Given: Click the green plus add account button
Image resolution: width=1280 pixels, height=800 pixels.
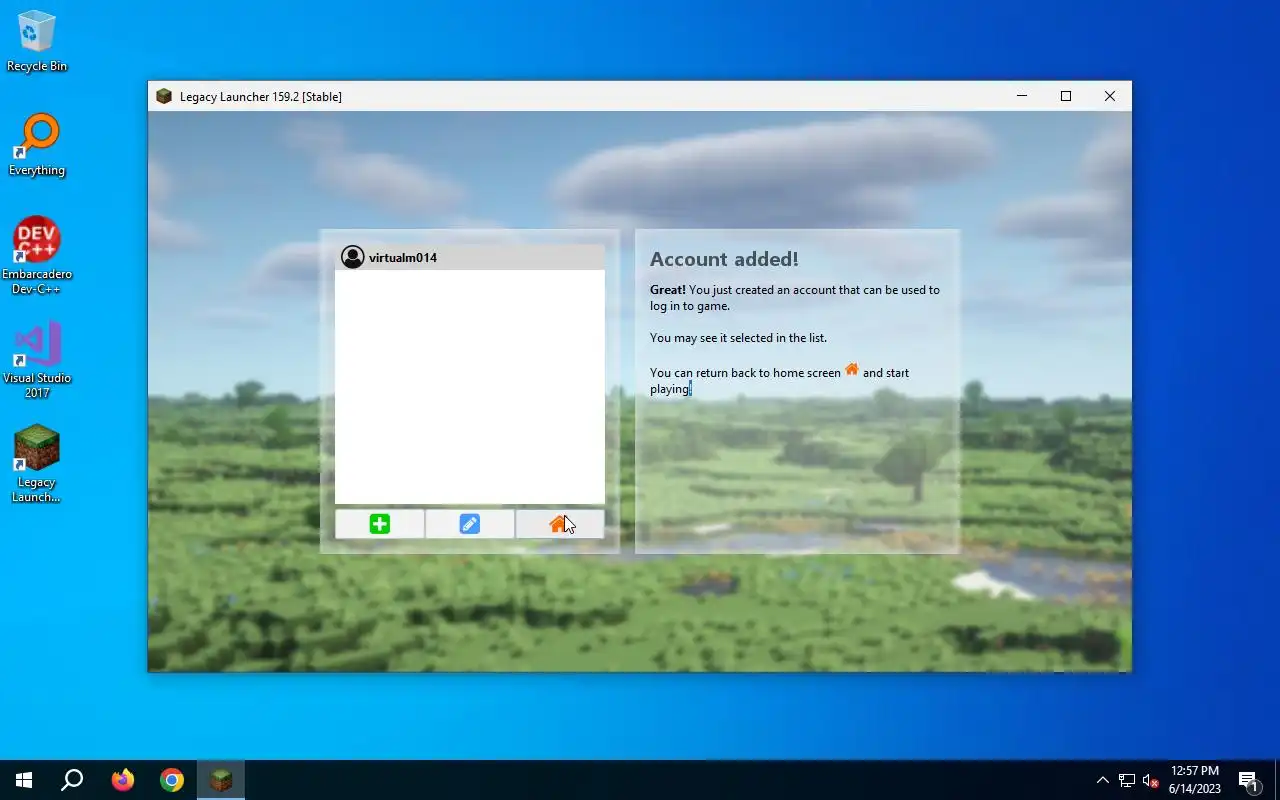Looking at the screenshot, I should [380, 524].
